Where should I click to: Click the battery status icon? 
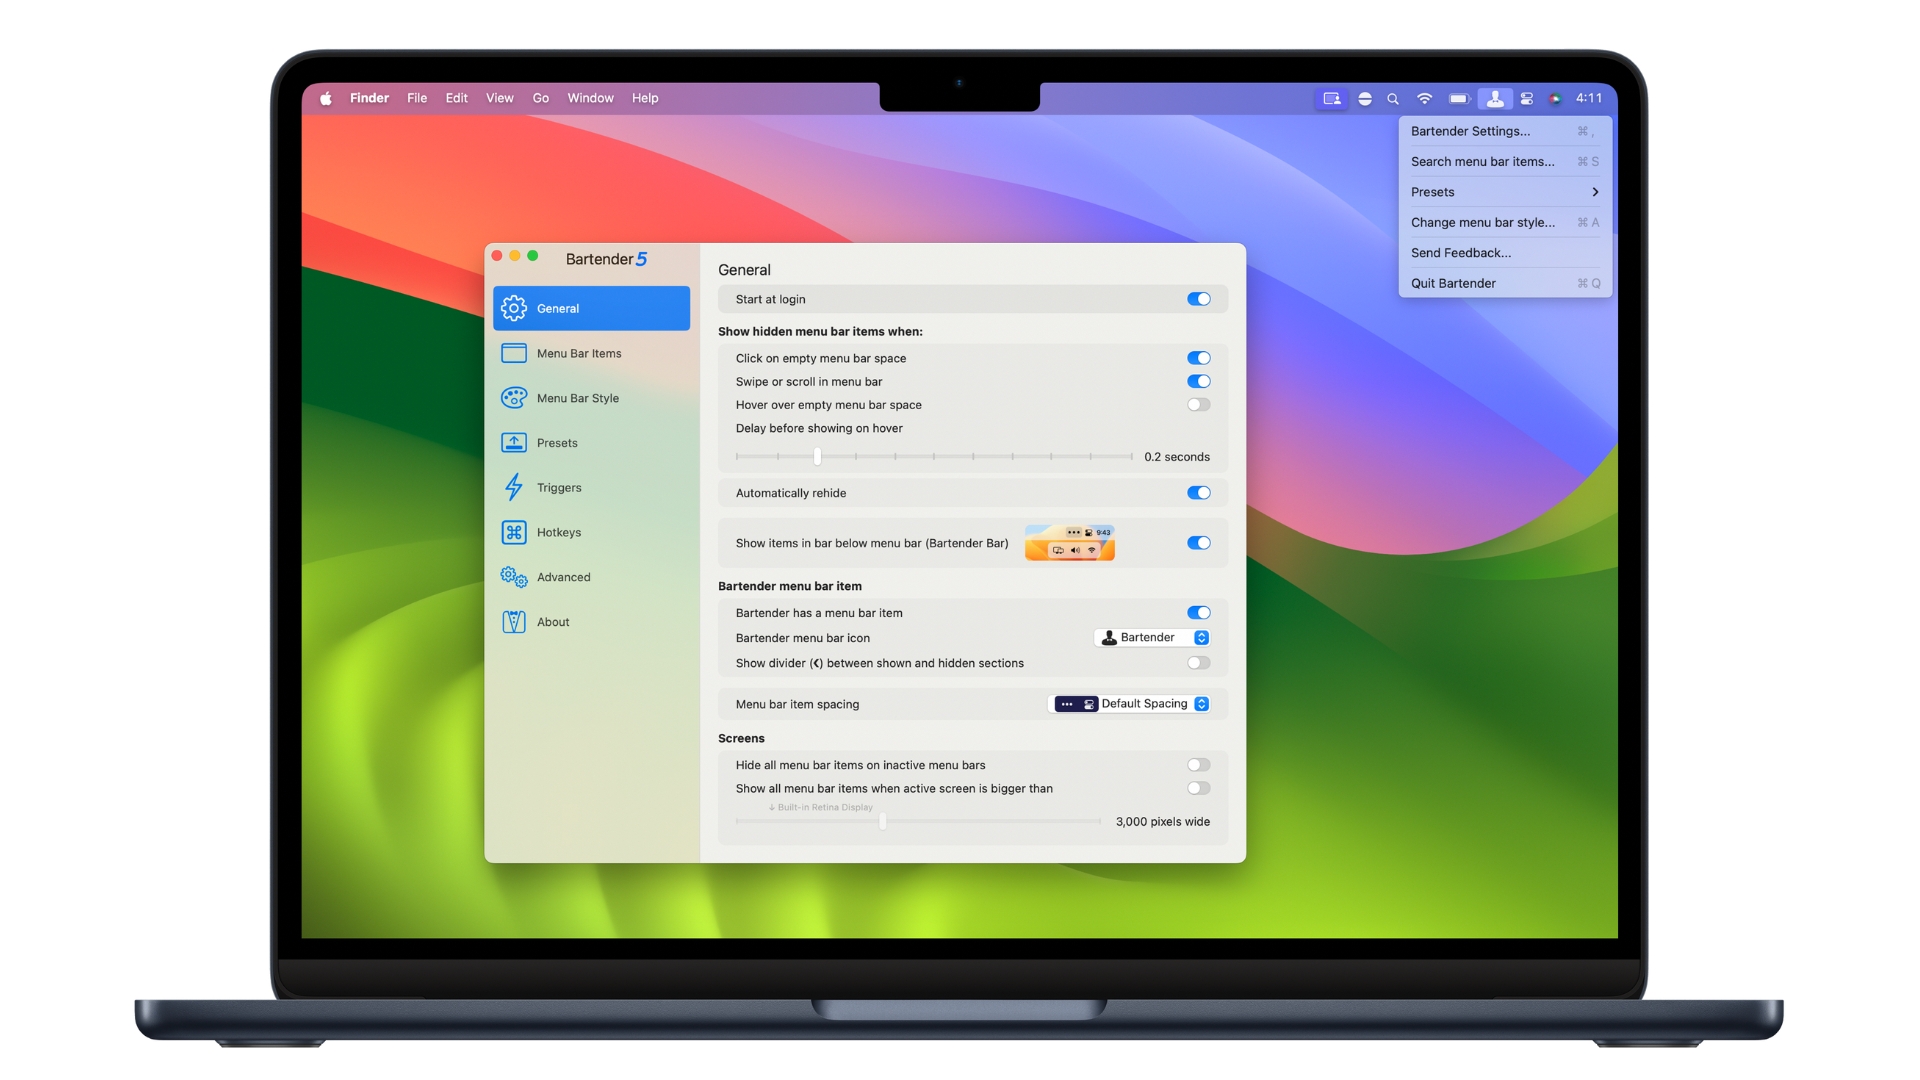click(x=1459, y=98)
